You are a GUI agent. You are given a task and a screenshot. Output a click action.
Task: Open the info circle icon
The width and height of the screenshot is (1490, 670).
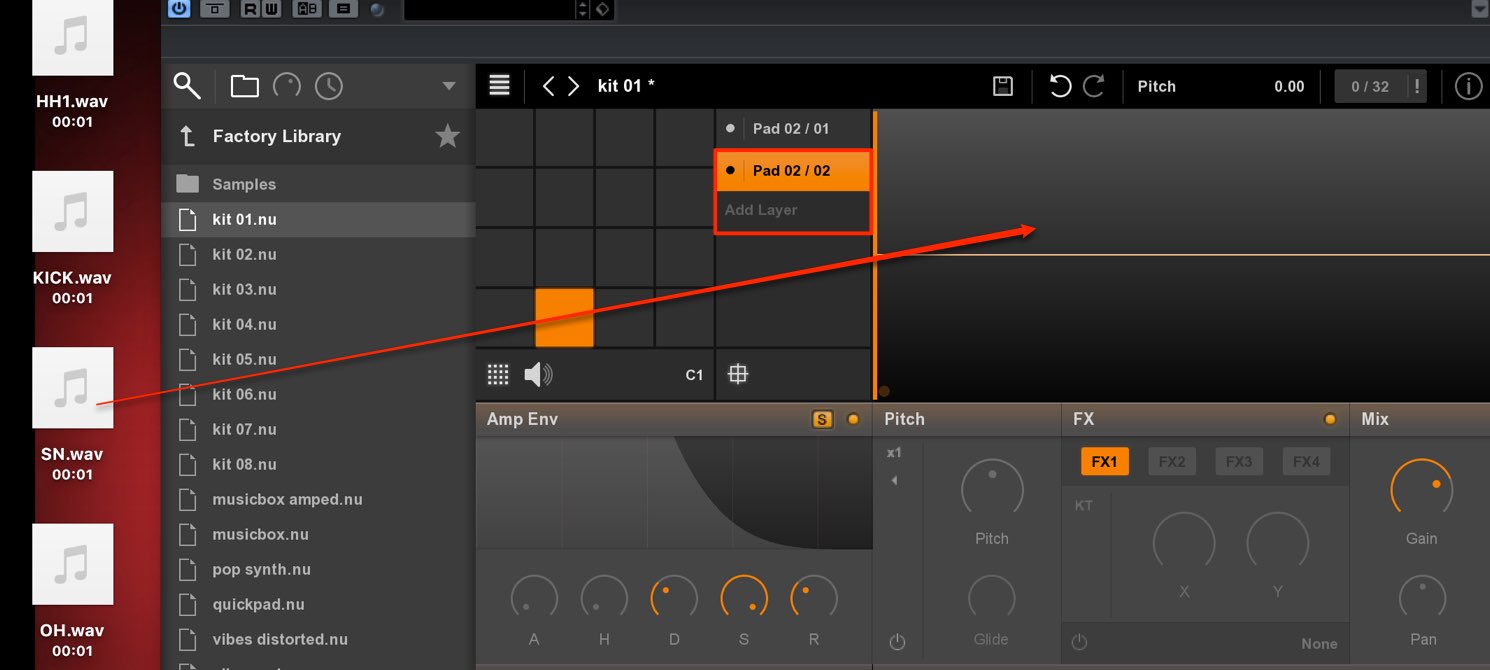pos(1468,86)
